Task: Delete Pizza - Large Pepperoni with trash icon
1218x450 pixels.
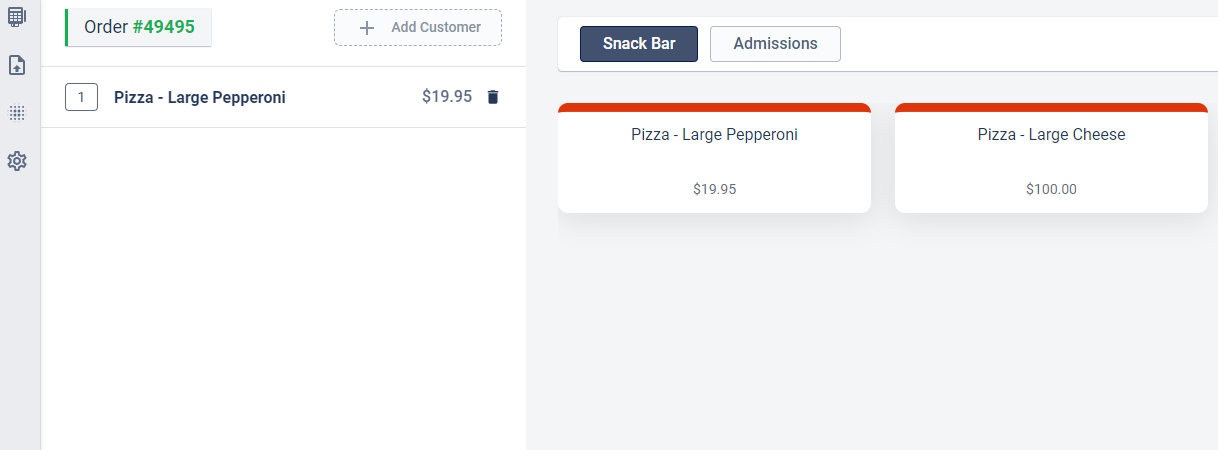Action: point(492,97)
